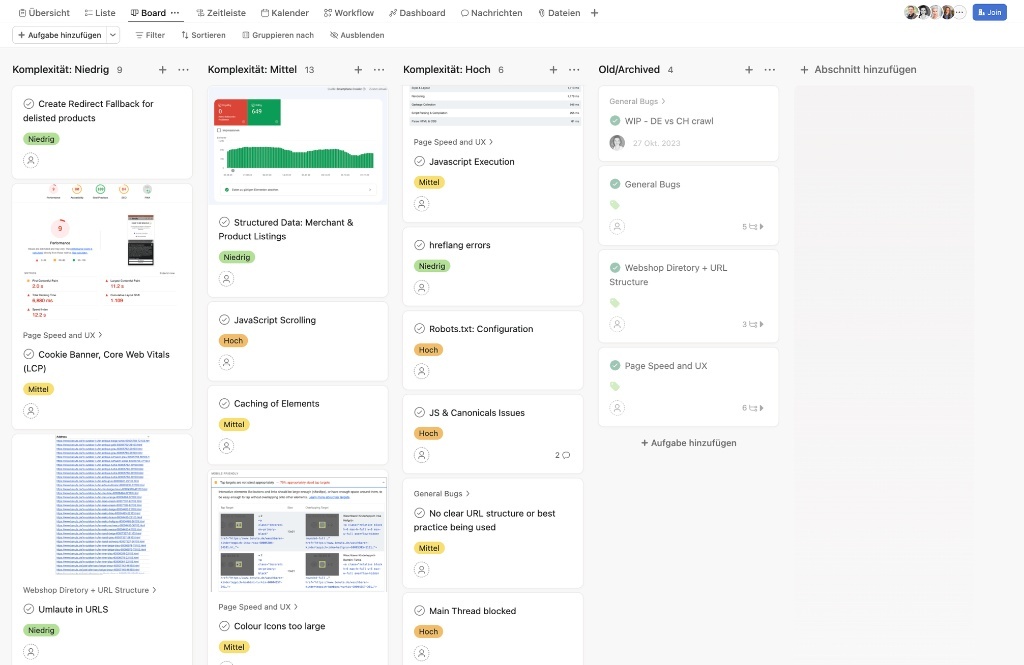This screenshot has width=1024, height=665.
Task: Open the dropdown arrow next to 'Aufgabe hinzufügen'
Action: 113,33
